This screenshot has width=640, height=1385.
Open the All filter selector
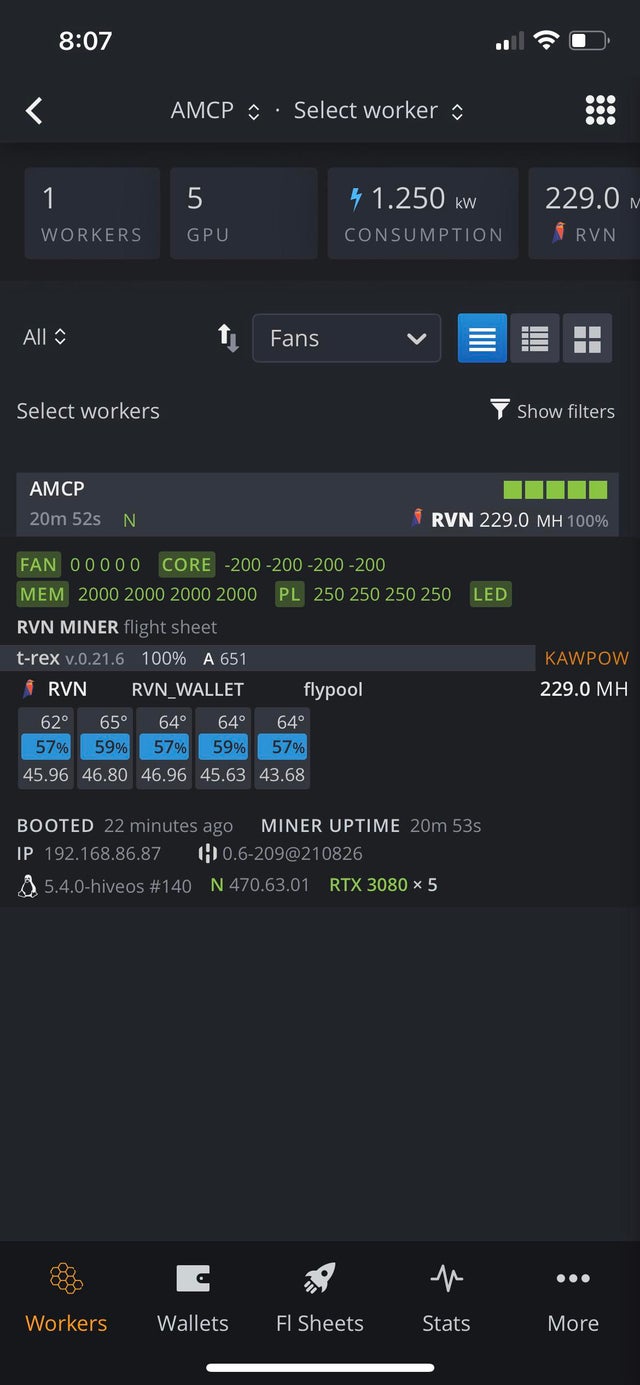pos(45,337)
